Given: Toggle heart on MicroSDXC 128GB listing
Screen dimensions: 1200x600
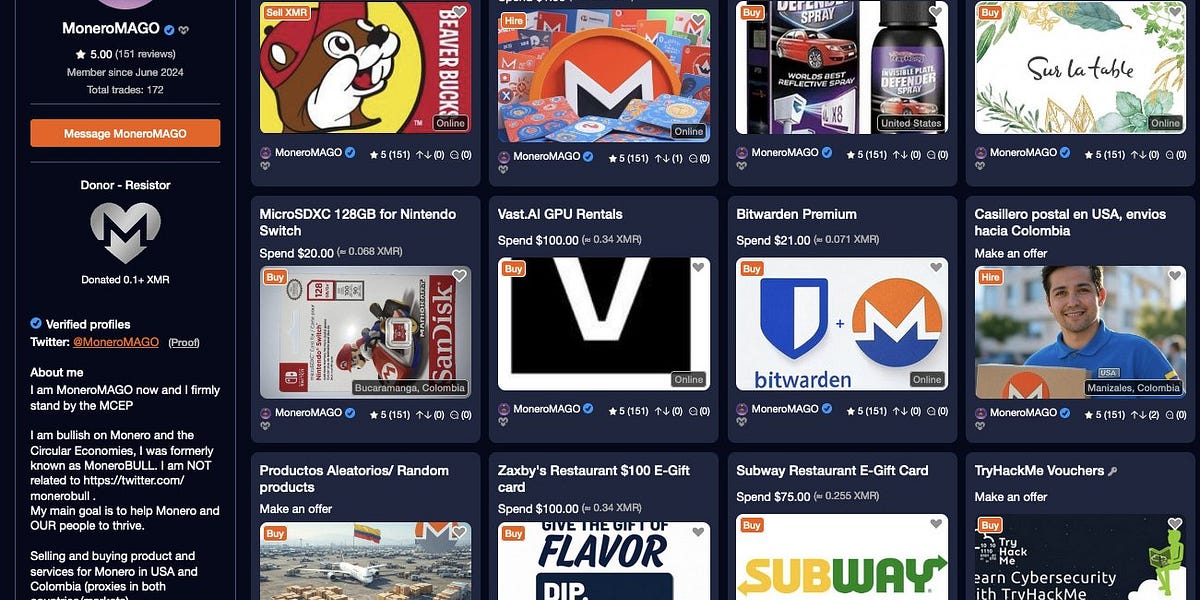Looking at the screenshot, I should (459, 276).
